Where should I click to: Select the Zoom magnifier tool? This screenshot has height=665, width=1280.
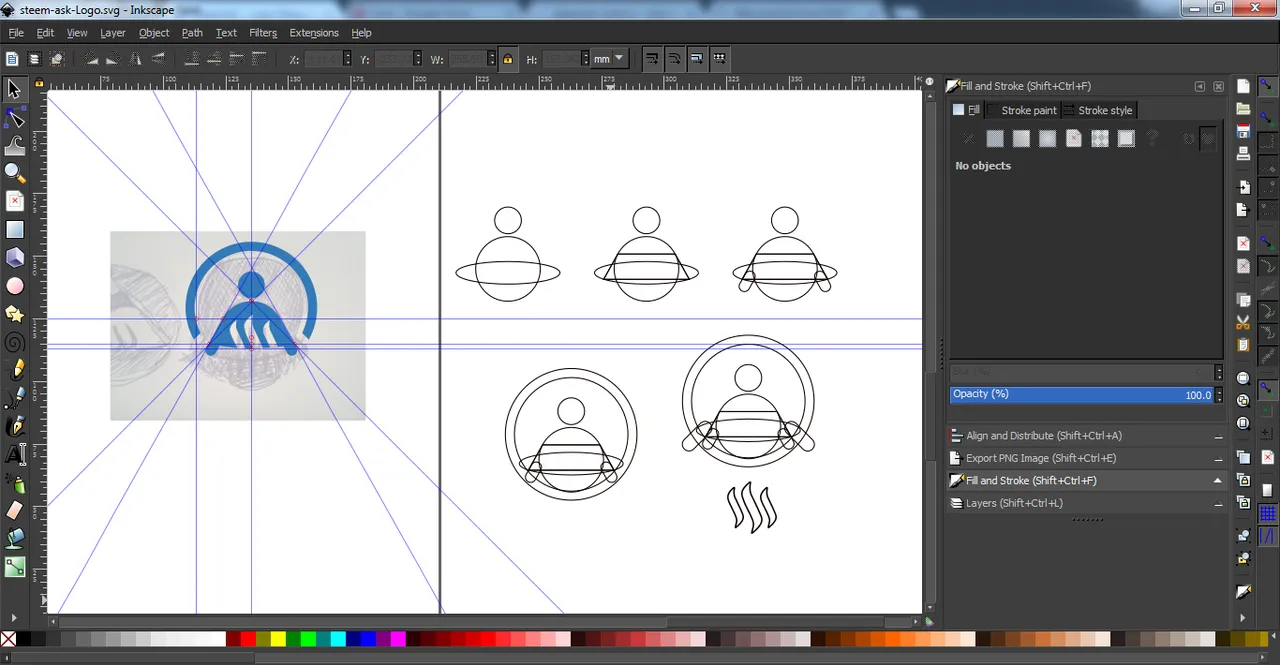(x=14, y=174)
